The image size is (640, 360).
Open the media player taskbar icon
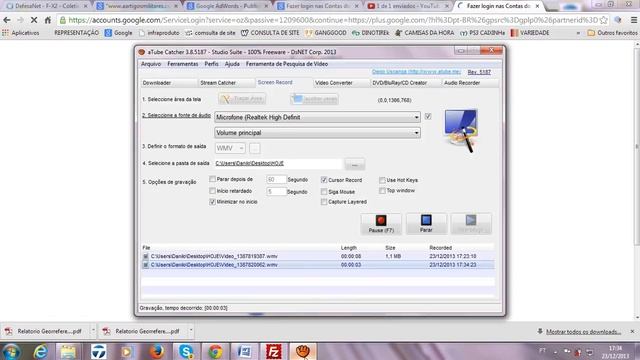127,351
